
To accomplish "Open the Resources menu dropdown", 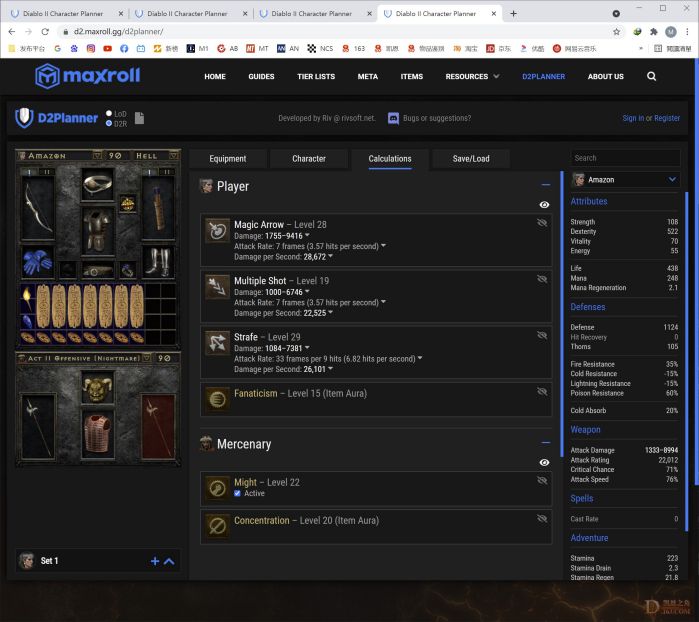I will (472, 76).
